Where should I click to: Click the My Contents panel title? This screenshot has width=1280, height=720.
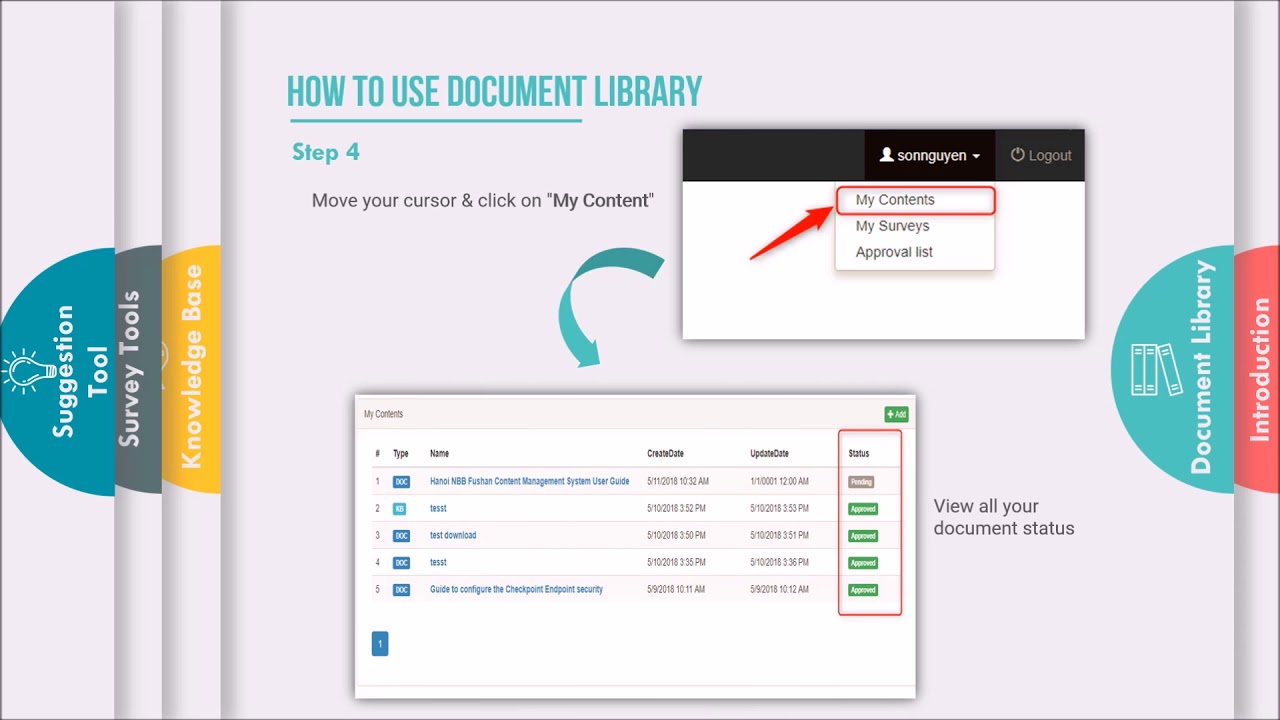pos(383,414)
